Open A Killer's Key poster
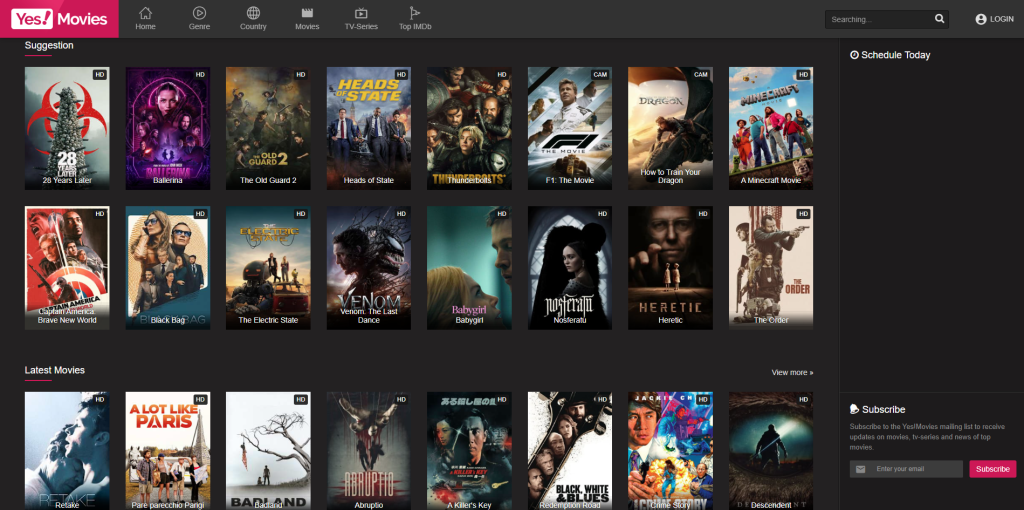The width and height of the screenshot is (1024, 510). (470, 451)
